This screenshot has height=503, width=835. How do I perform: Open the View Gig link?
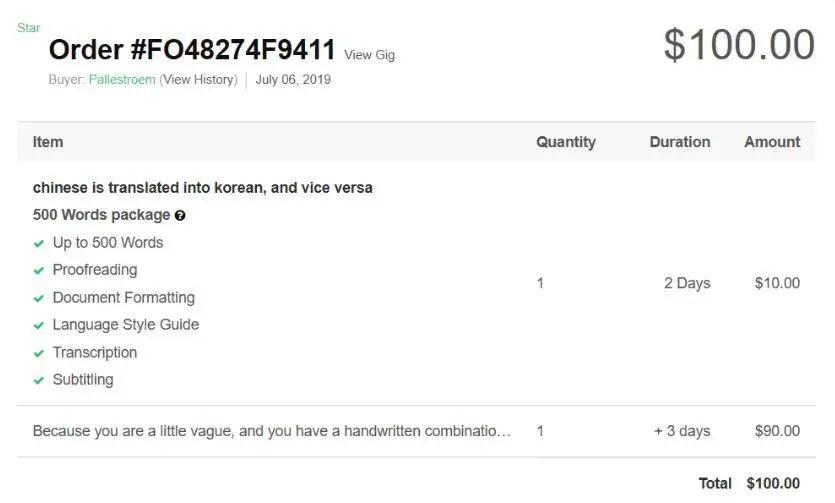pyautogui.click(x=369, y=55)
